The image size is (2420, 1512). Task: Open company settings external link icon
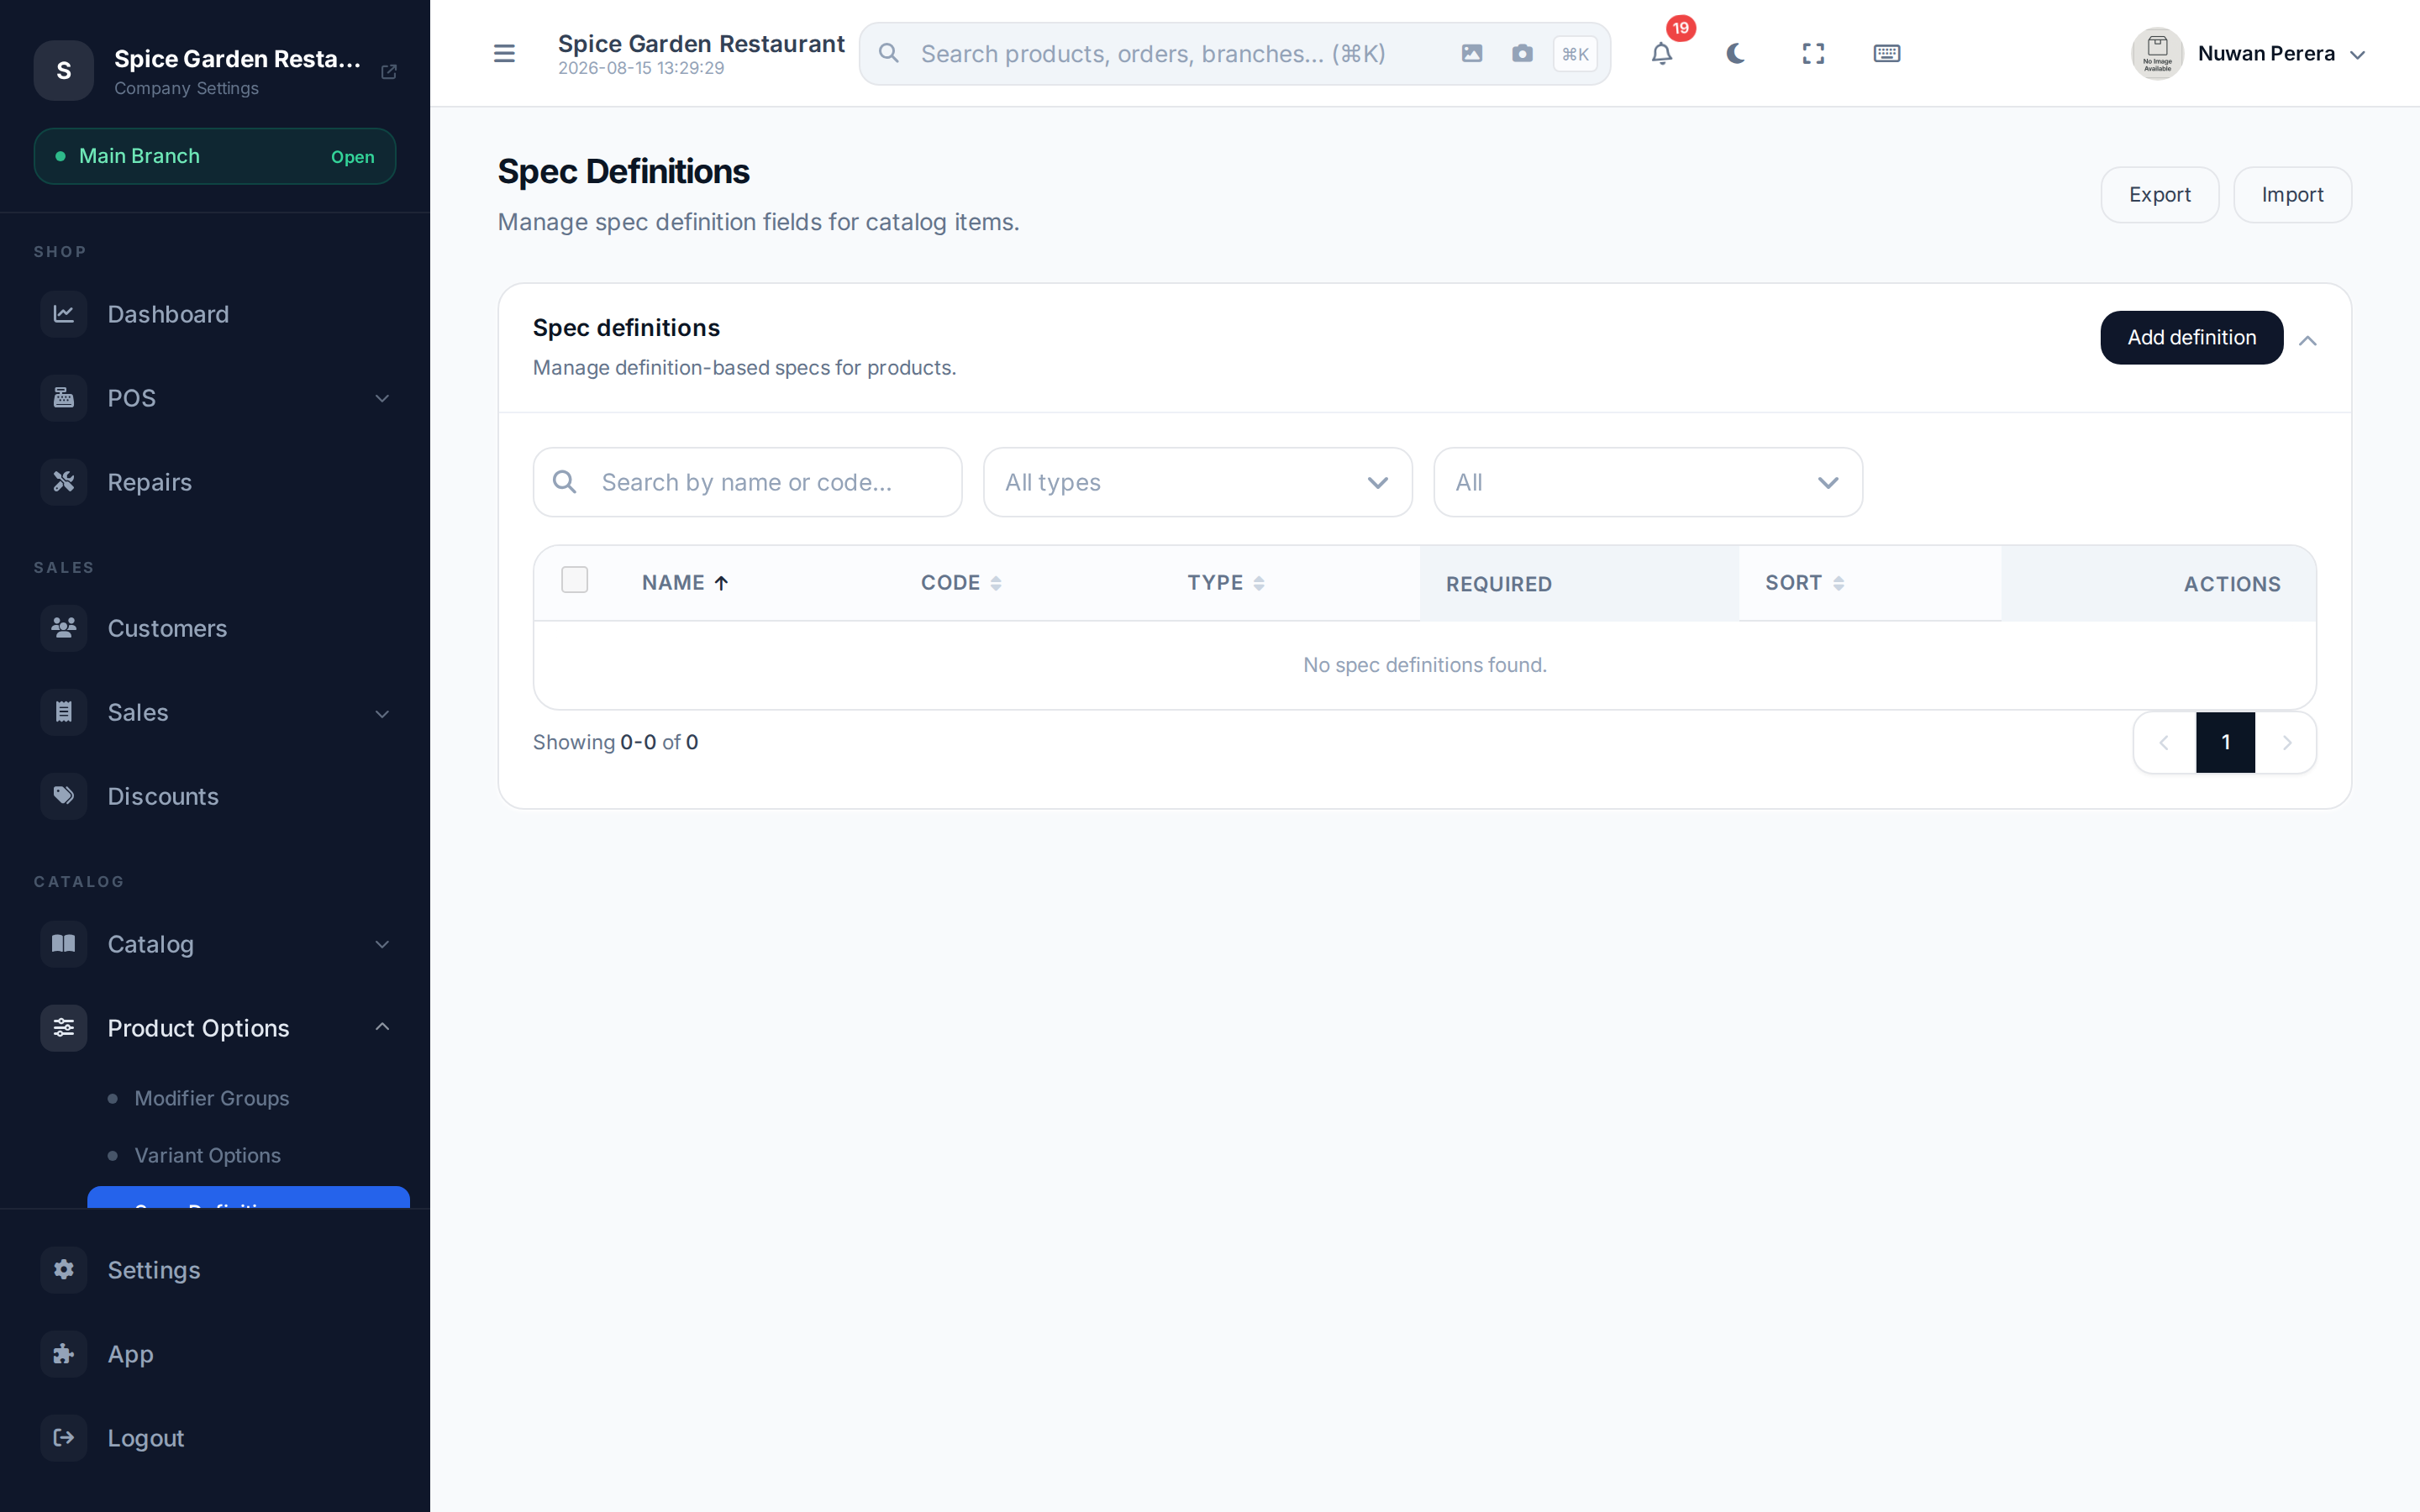pos(389,71)
